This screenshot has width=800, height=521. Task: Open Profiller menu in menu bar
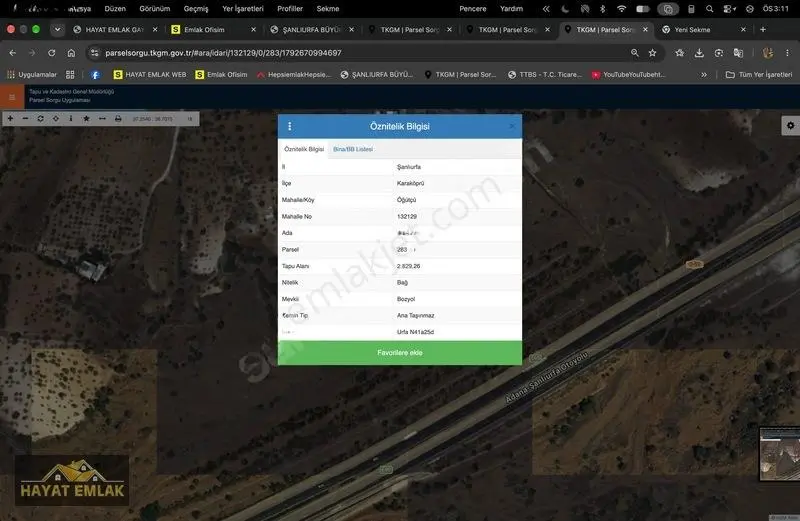[x=290, y=9]
